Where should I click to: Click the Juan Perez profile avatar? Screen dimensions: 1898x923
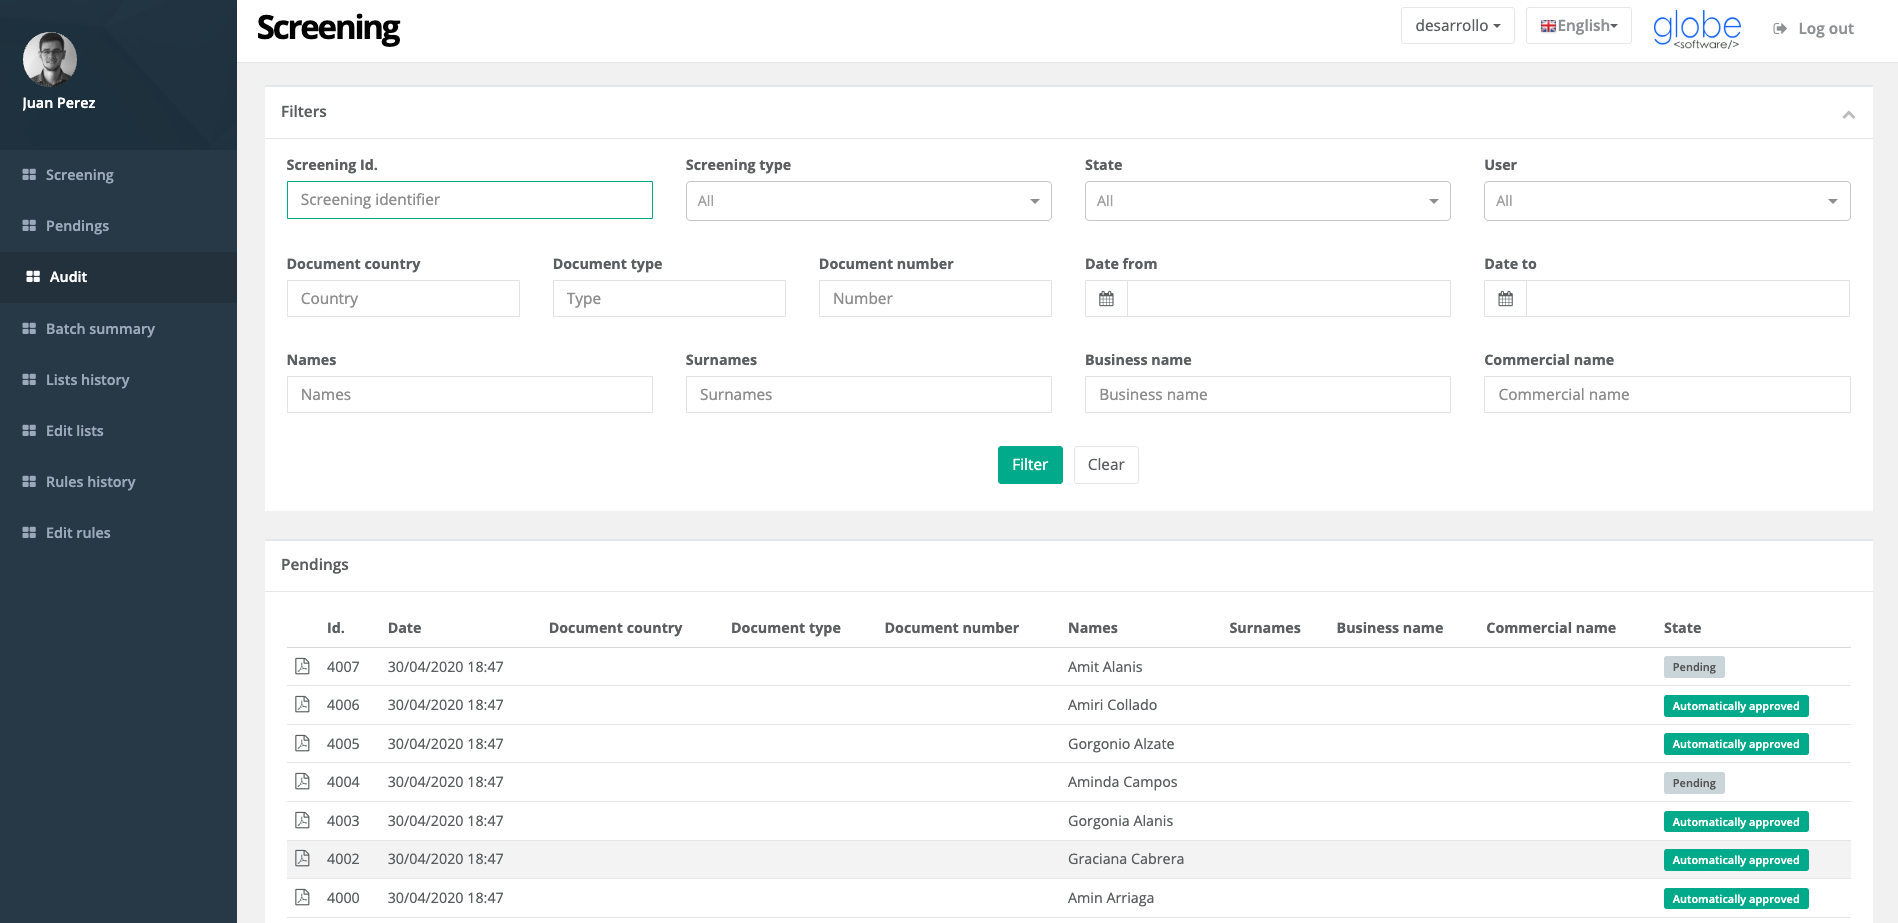pos(50,59)
